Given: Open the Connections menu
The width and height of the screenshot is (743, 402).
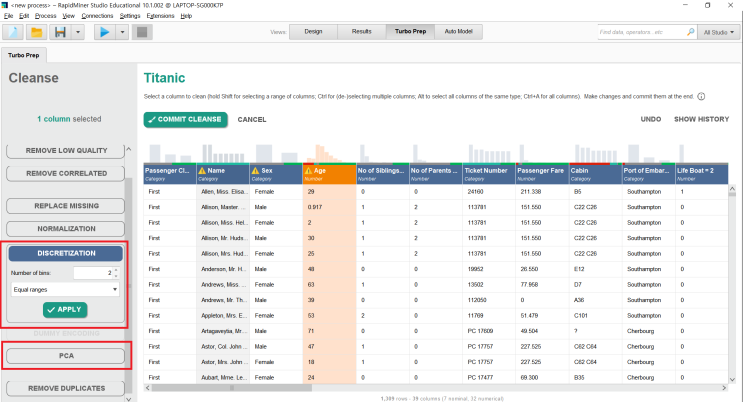Looking at the screenshot, I should coord(97,16).
